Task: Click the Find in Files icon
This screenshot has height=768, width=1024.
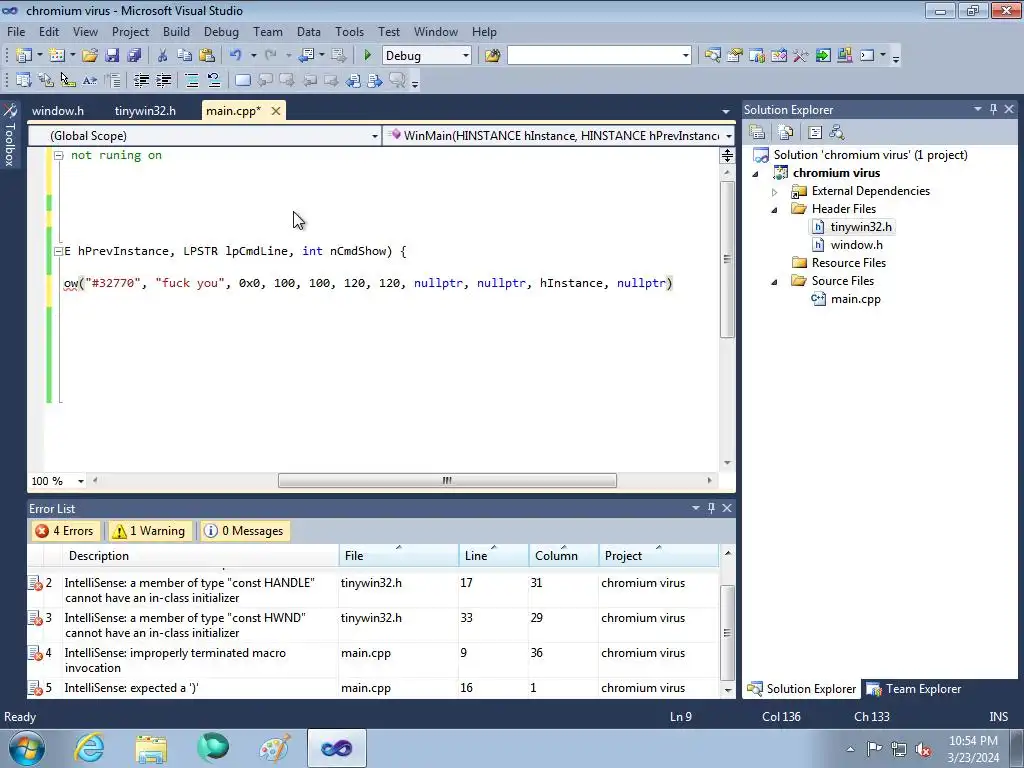Action: 492,56
